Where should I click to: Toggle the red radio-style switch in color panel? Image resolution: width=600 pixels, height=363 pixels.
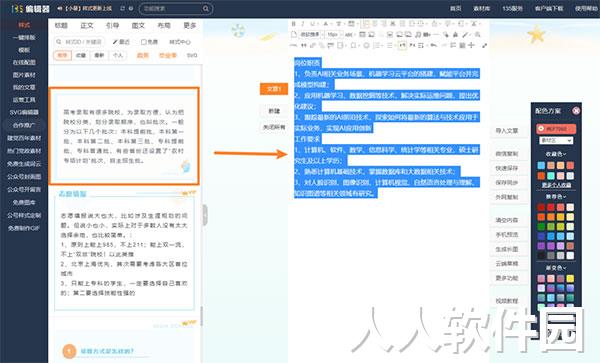pyautogui.click(x=541, y=129)
